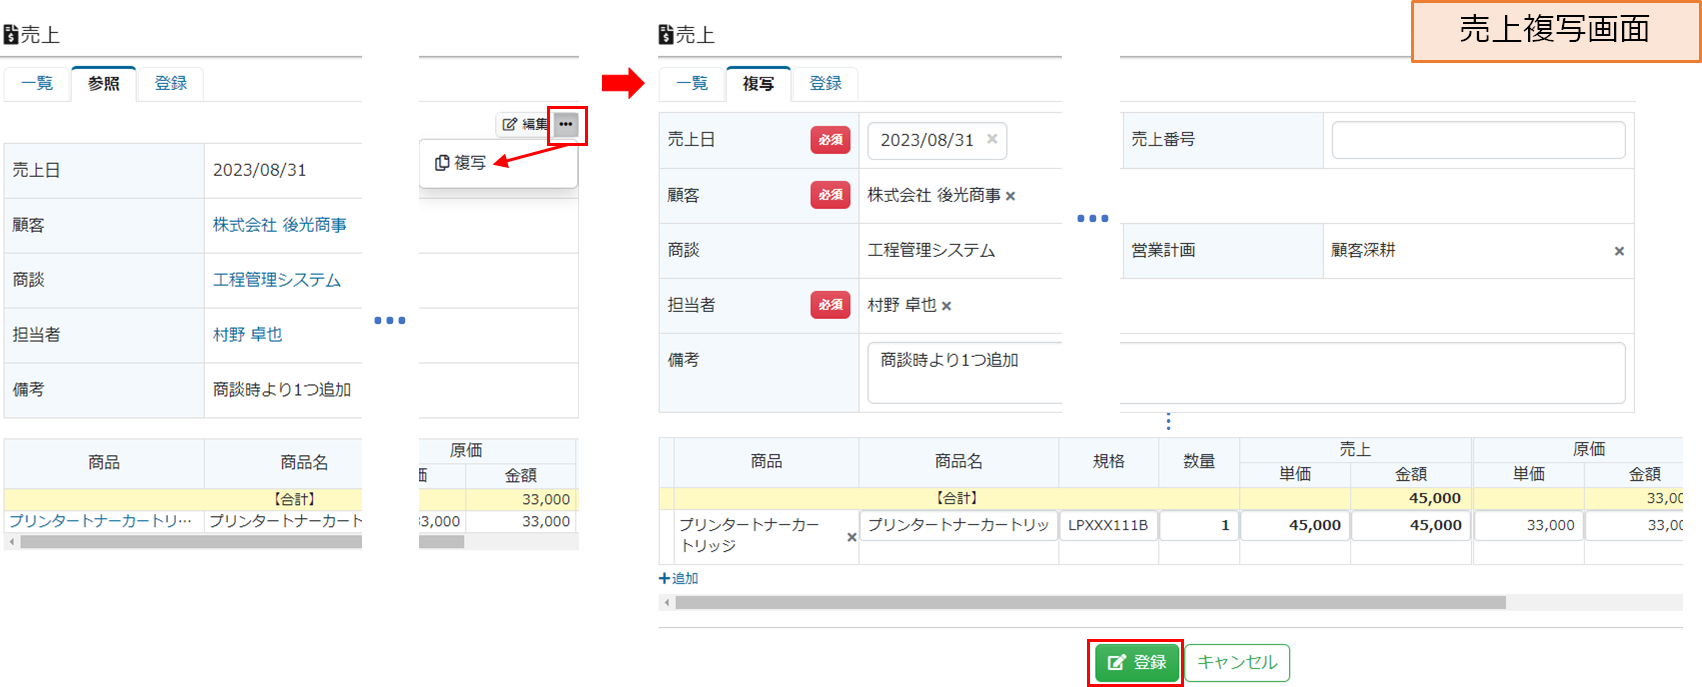
Task: Click the scrollbar's left arrow in copy screen
Action: (x=666, y=602)
